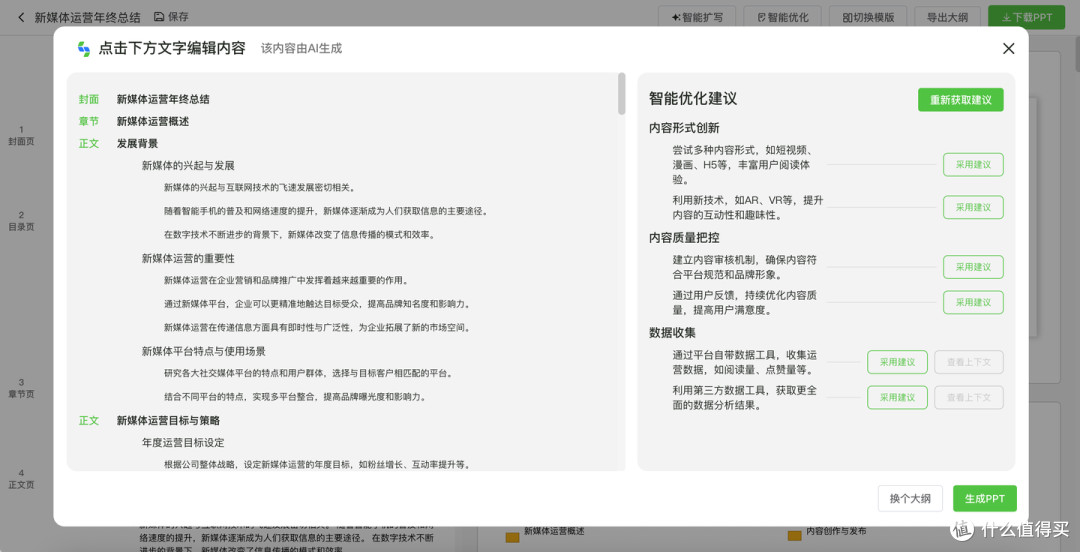Open 智能扩写 in the top toolbar
Viewport: 1080px width, 552px height.
click(697, 17)
